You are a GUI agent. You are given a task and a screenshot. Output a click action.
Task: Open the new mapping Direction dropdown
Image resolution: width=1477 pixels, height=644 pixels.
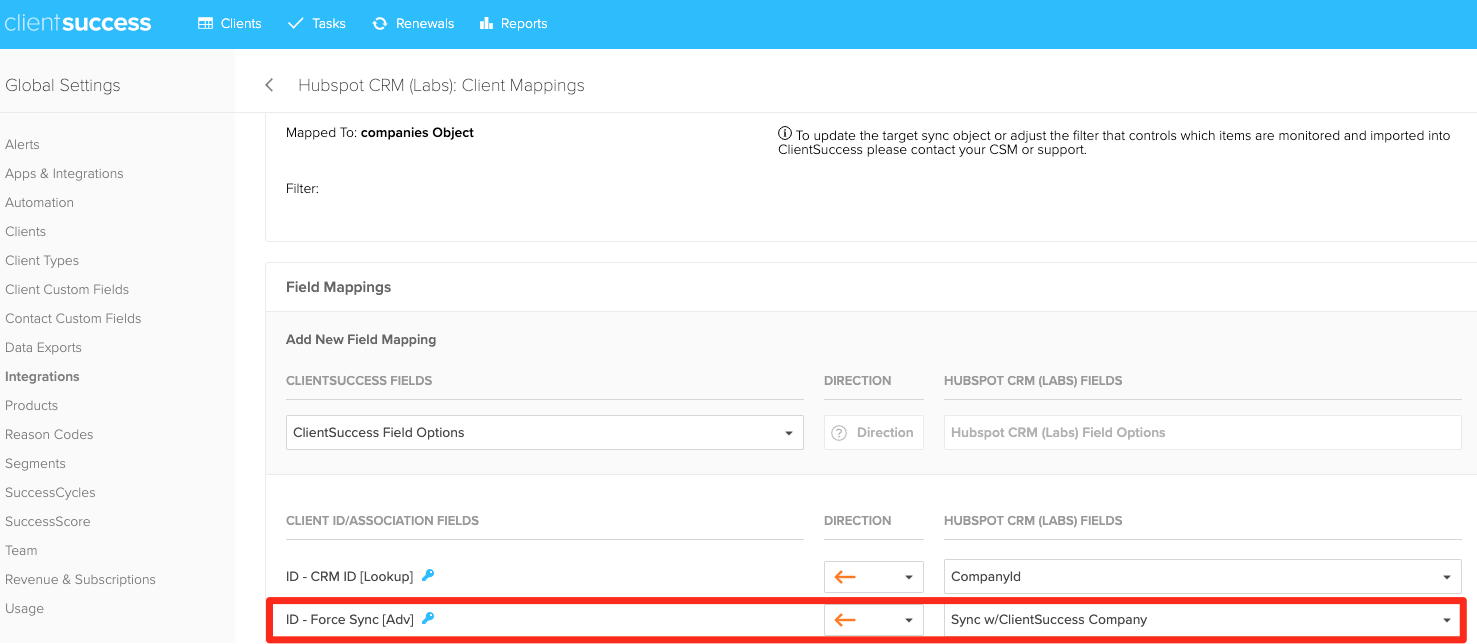[874, 433]
